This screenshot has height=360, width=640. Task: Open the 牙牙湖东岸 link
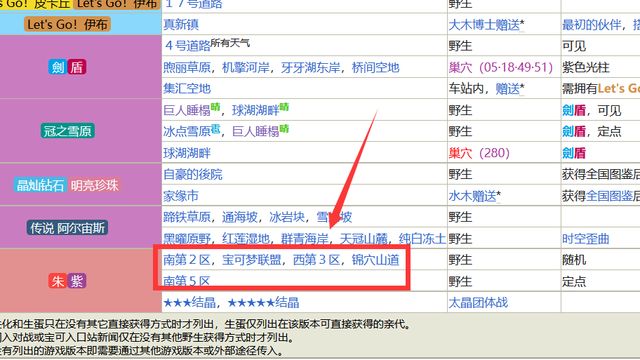(x=311, y=67)
